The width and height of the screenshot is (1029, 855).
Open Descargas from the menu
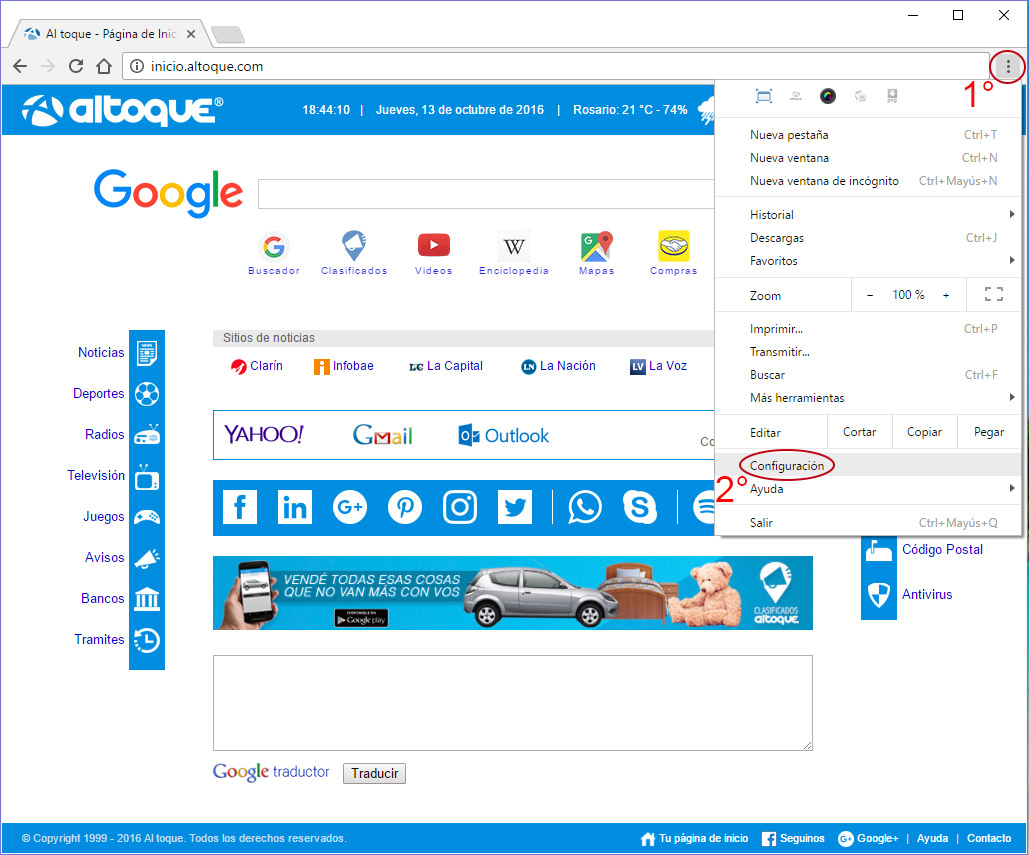(x=868, y=238)
